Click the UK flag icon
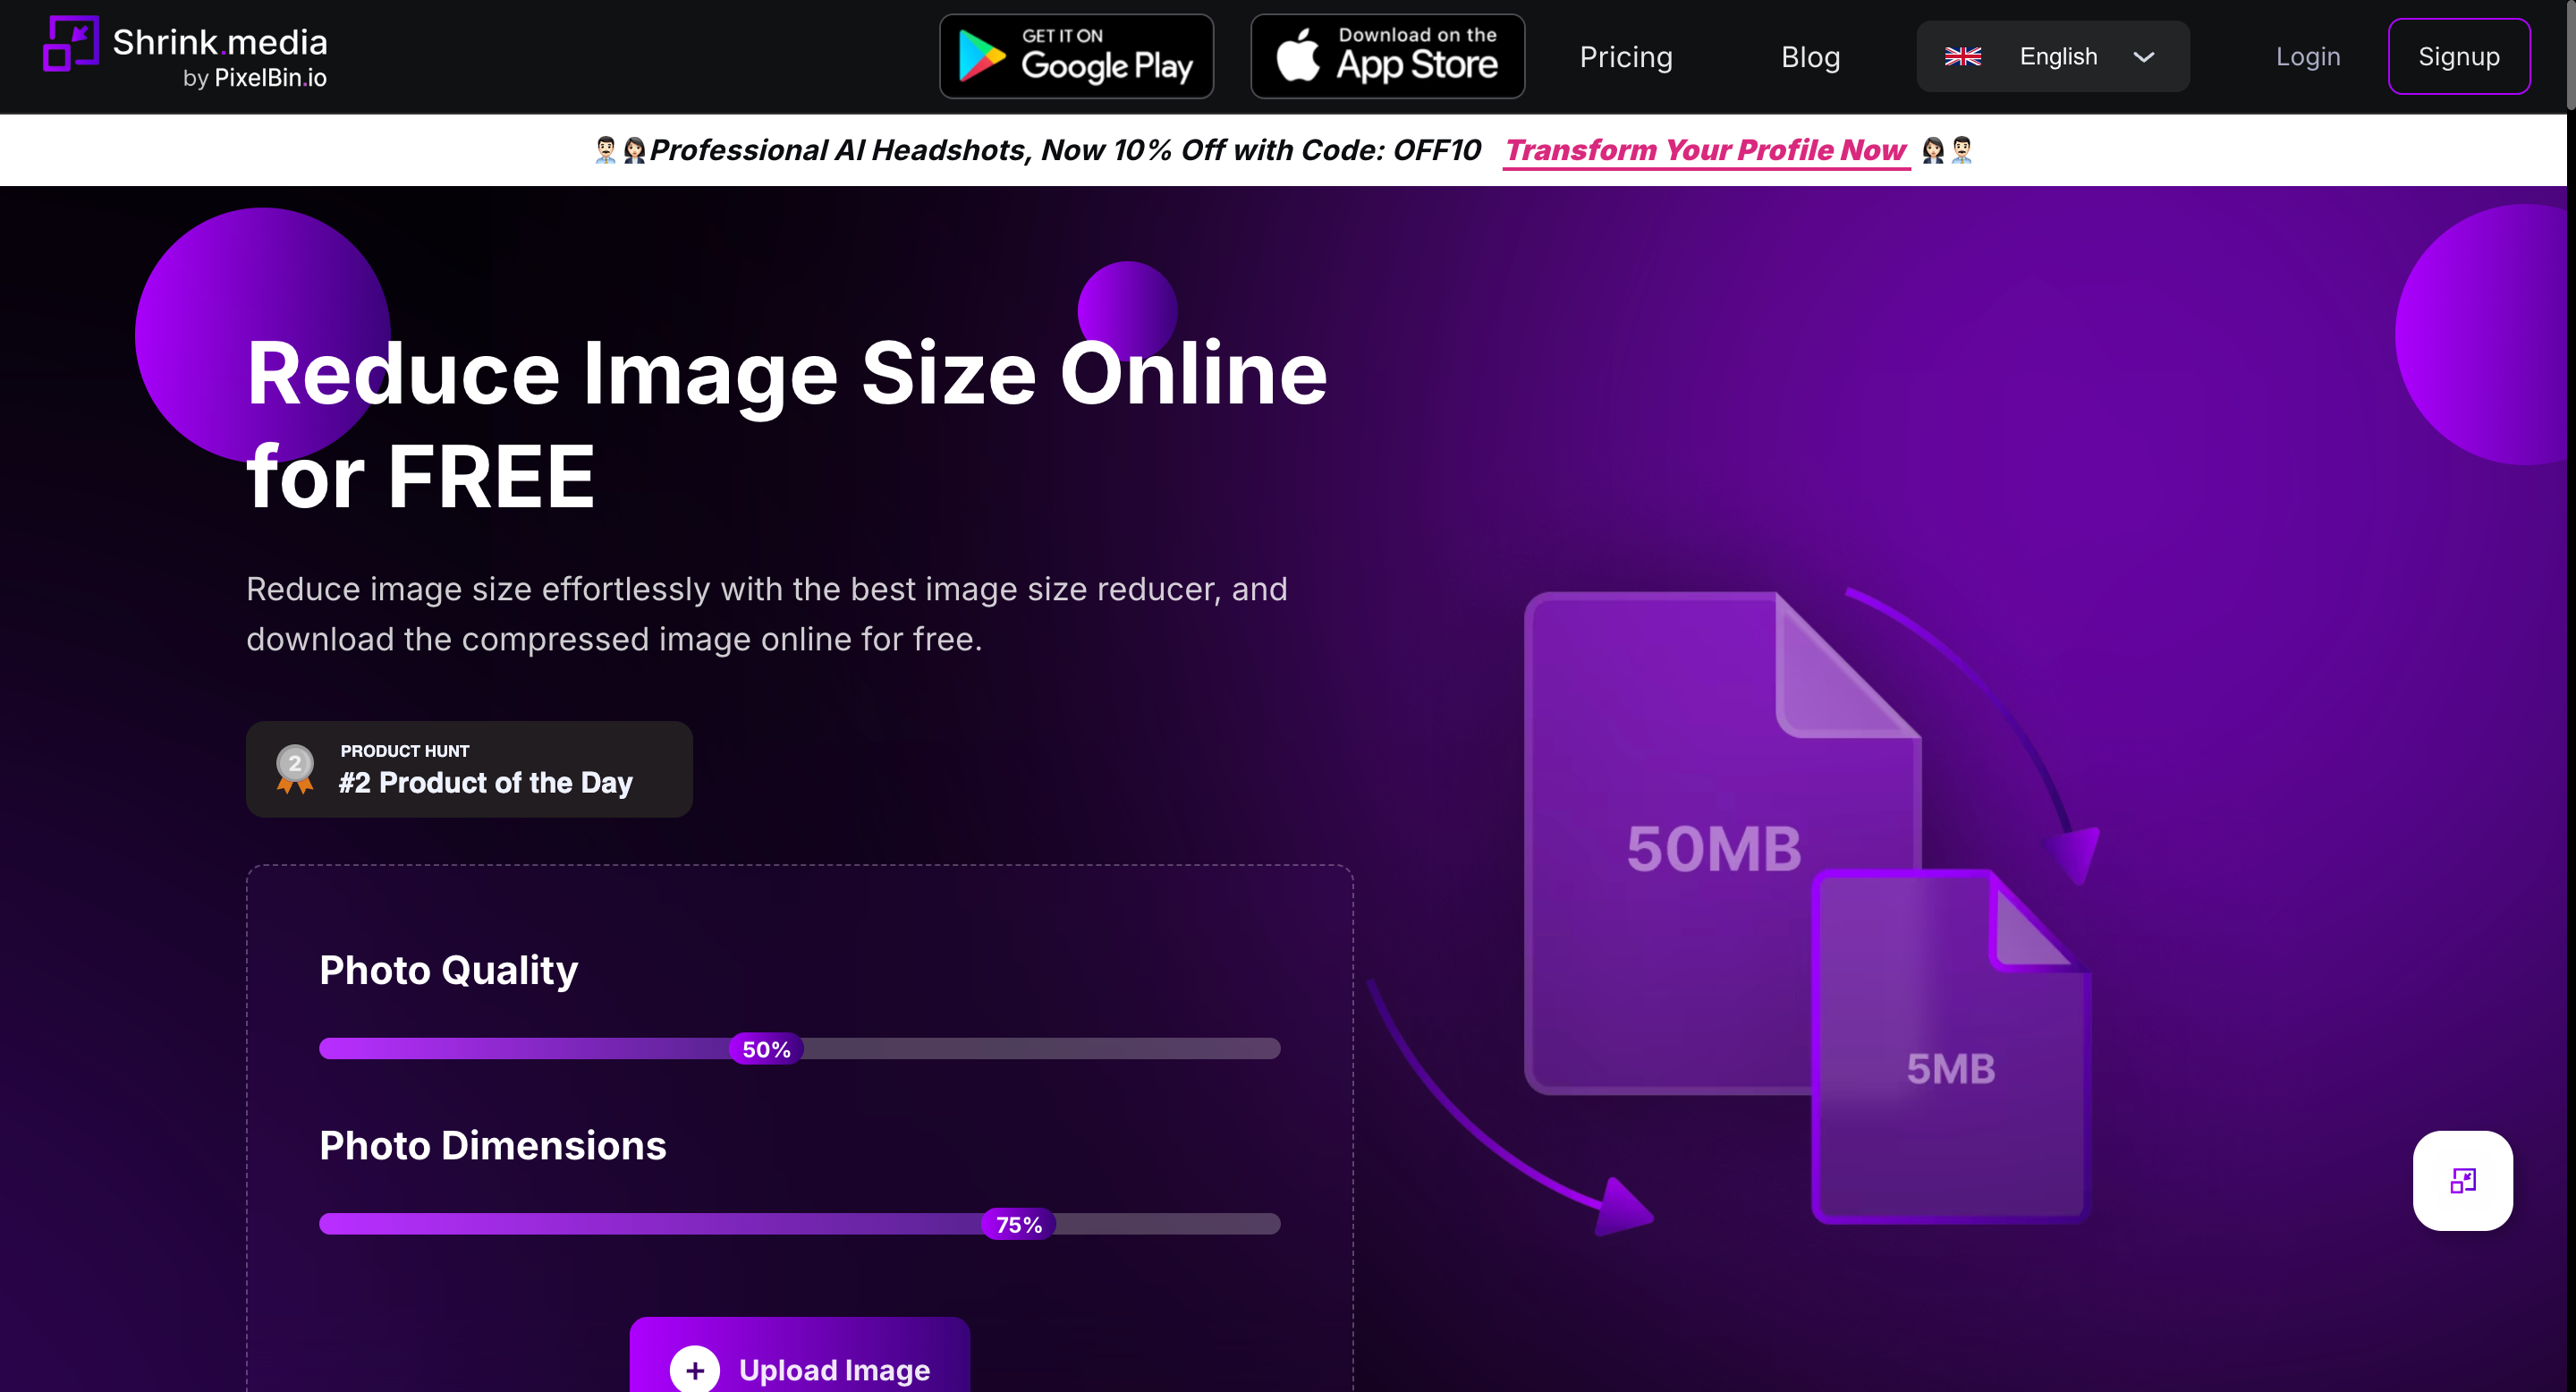The width and height of the screenshot is (2576, 1392). coord(1962,56)
